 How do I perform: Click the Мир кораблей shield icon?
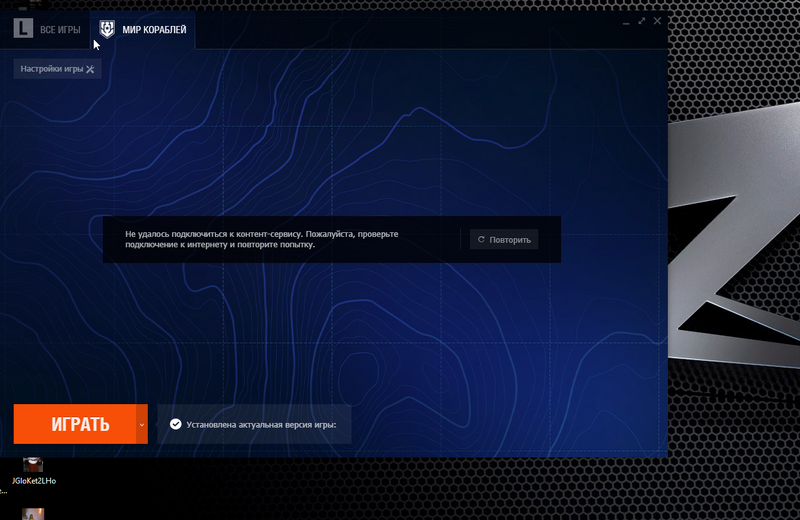(107, 29)
